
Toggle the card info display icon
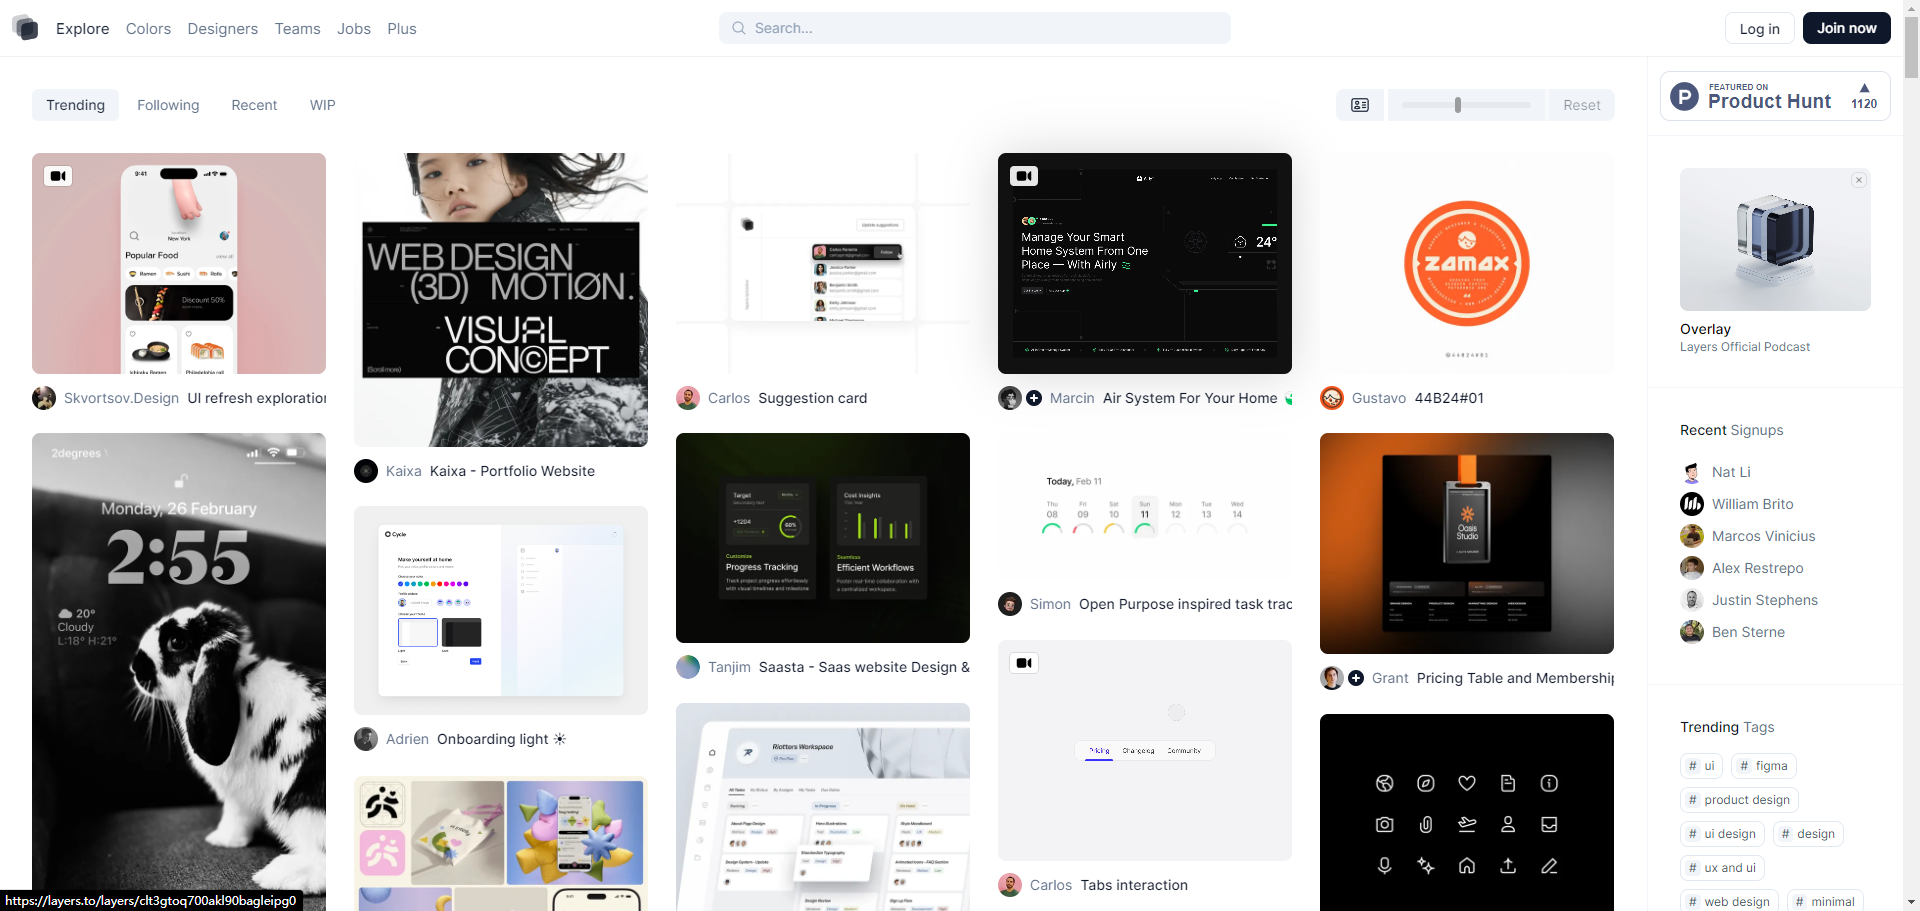click(1360, 105)
